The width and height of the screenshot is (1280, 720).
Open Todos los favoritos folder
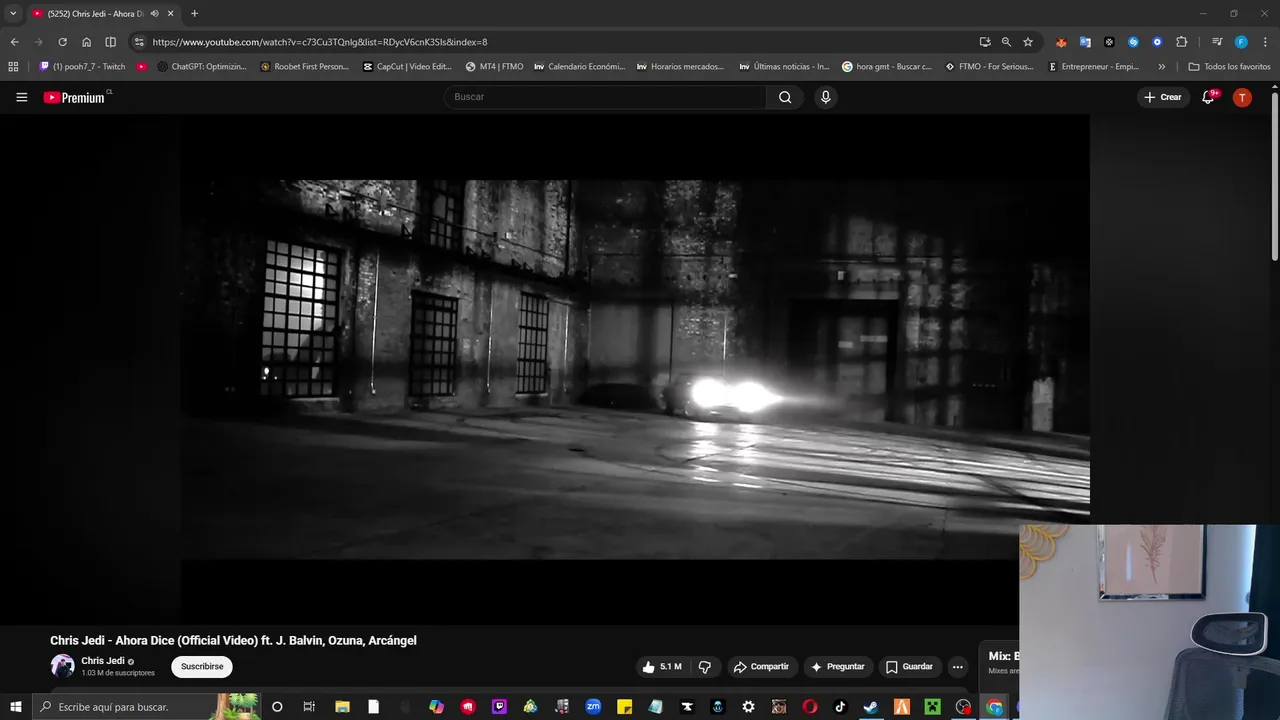1229,67
